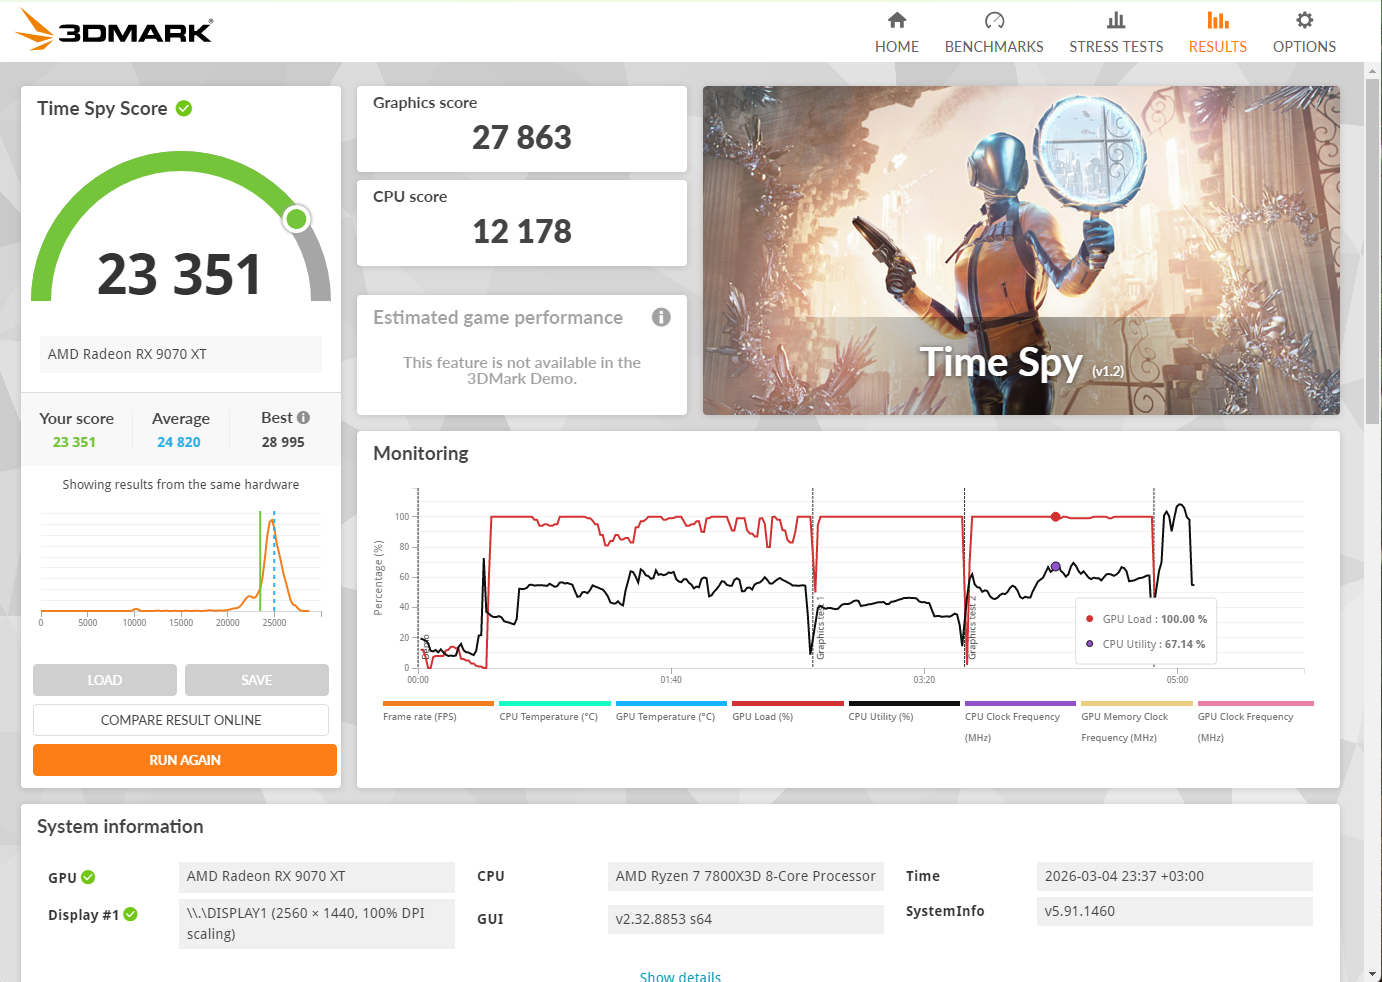This screenshot has height=982, width=1382.
Task: Click the score gauge indicator knob
Action: [296, 218]
